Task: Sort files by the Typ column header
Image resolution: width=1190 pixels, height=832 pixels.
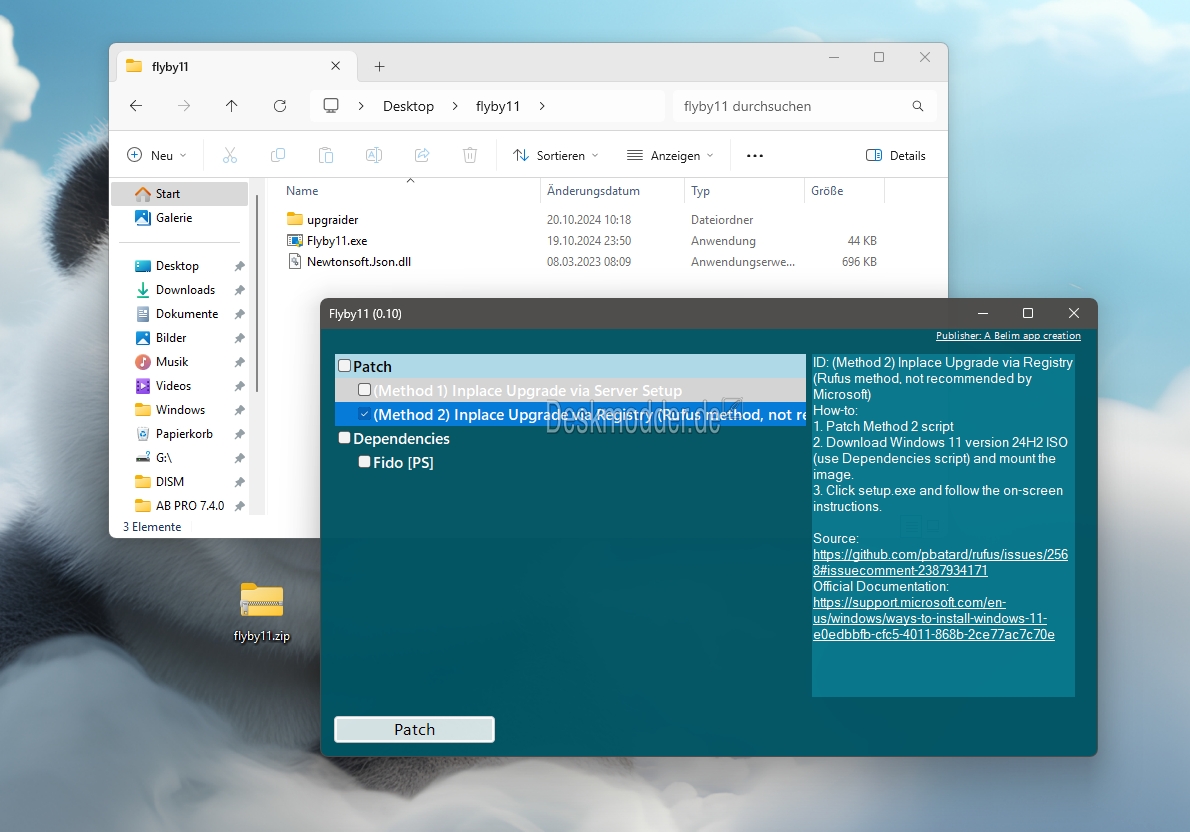Action: [x=700, y=191]
